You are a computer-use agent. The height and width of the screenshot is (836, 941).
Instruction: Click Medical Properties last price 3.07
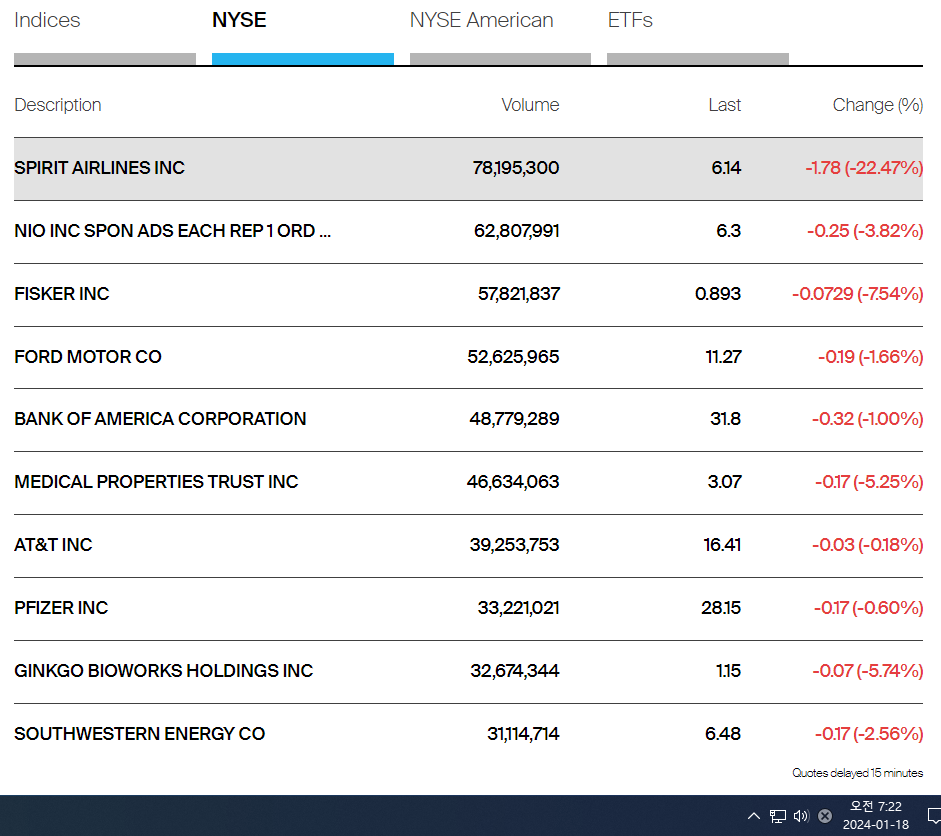coord(724,482)
